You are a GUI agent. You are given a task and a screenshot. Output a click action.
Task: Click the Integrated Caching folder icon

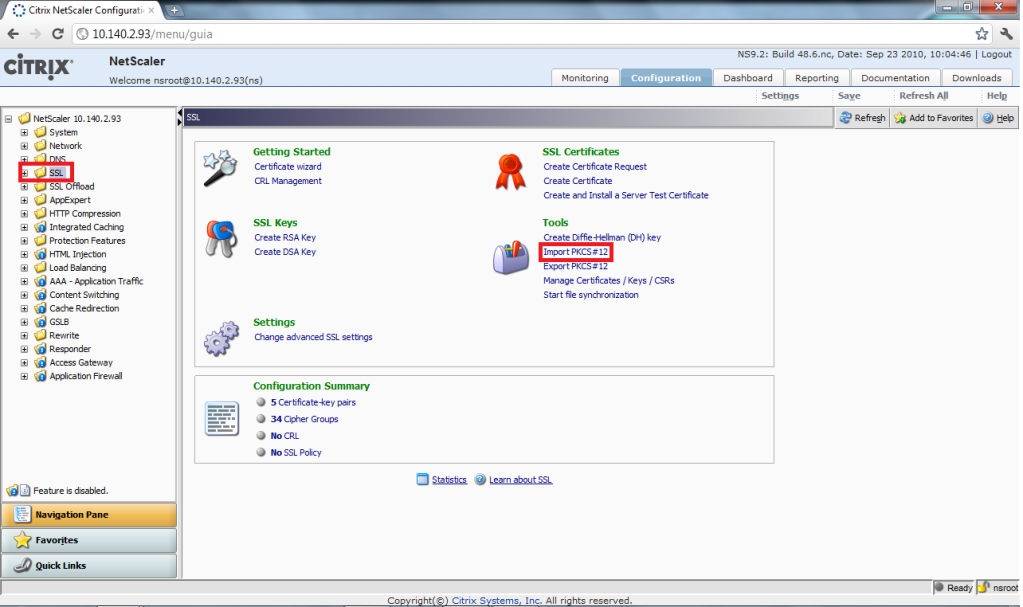coord(40,227)
